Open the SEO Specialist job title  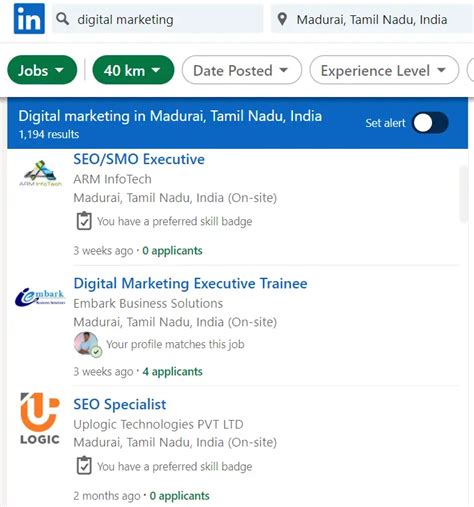120,404
